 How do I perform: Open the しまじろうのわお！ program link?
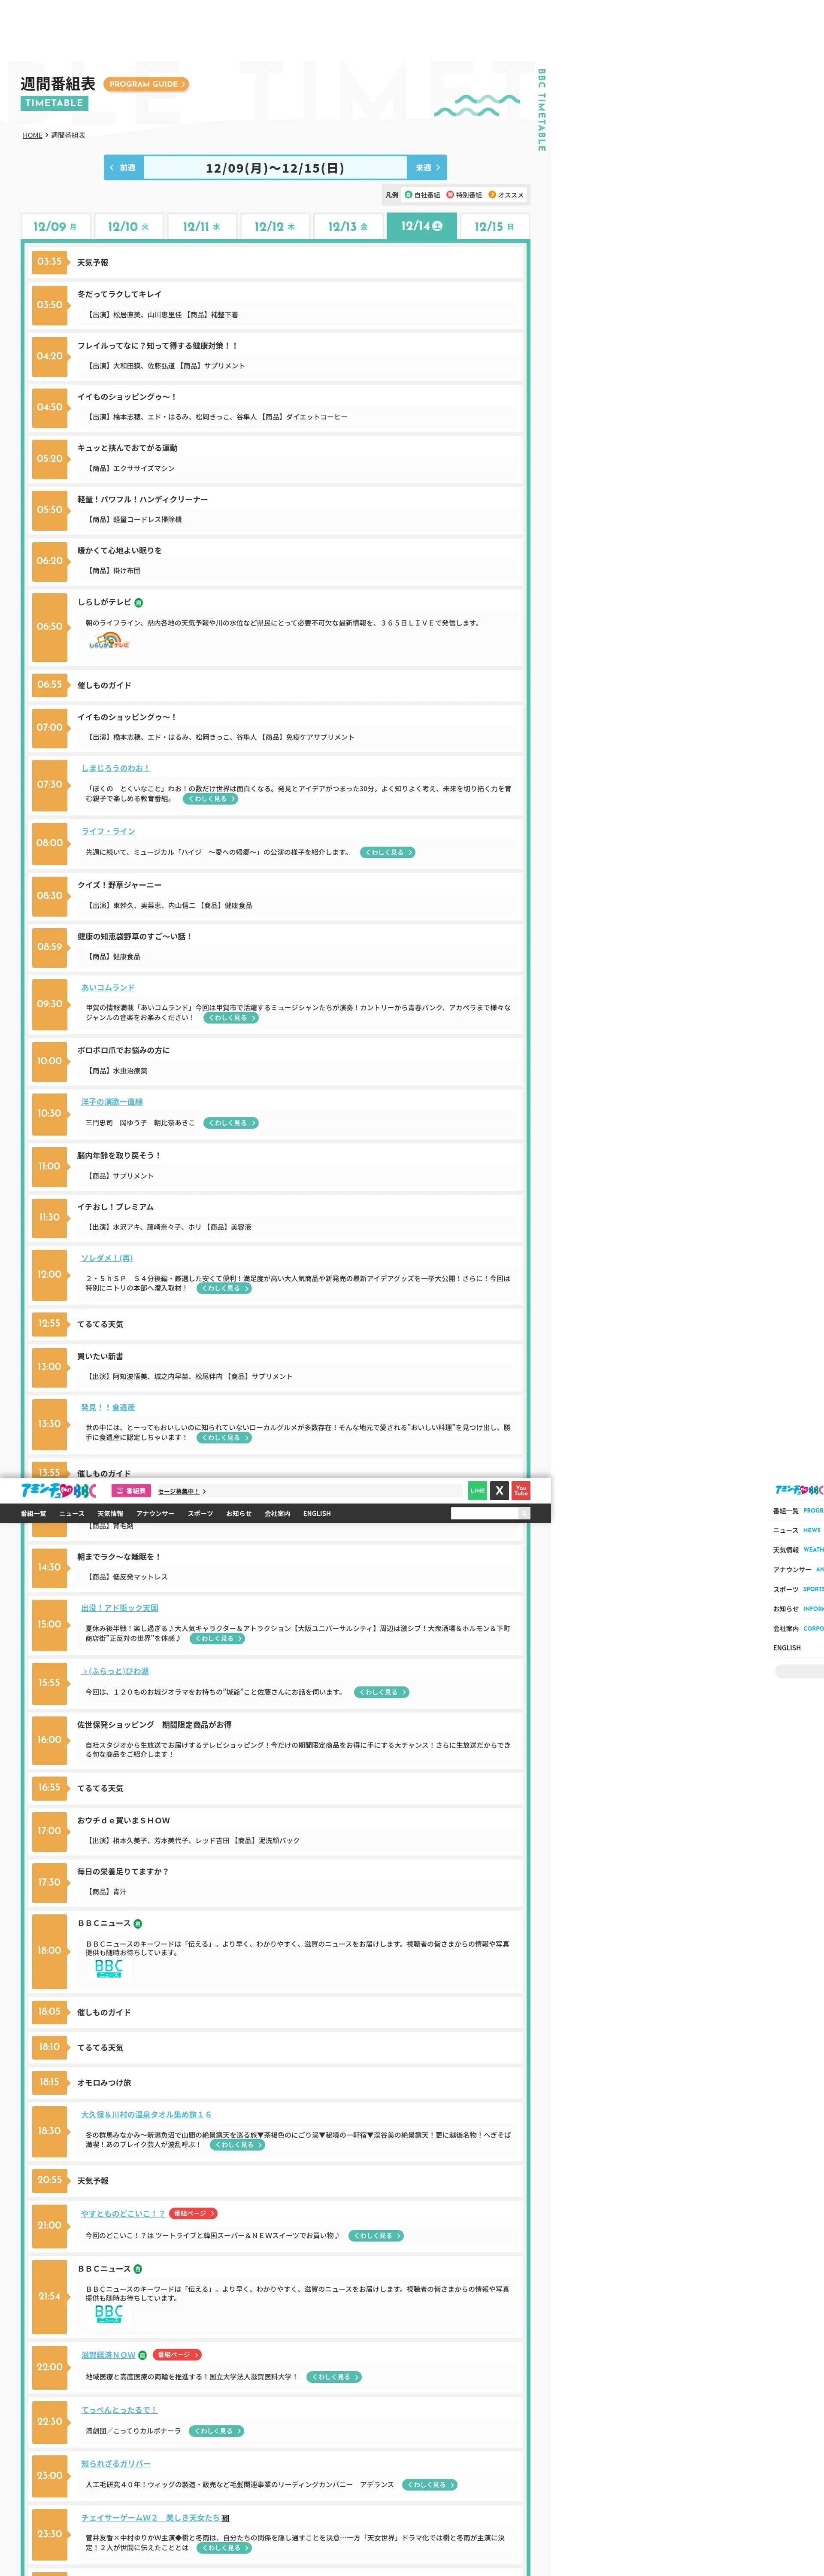115,768
